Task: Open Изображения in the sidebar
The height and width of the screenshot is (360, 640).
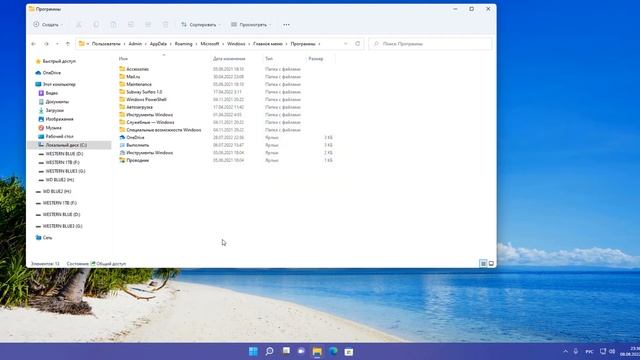Action: (56, 119)
